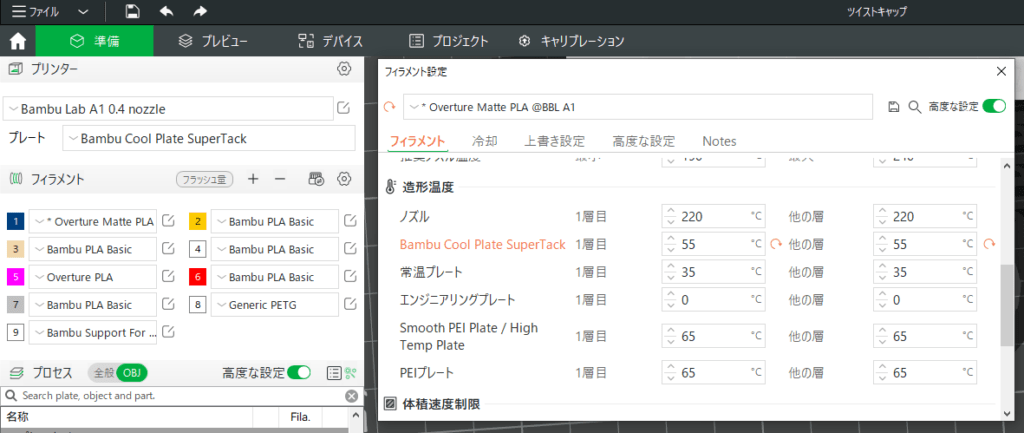Edit filament 9 Bambu Support preset

point(168,332)
